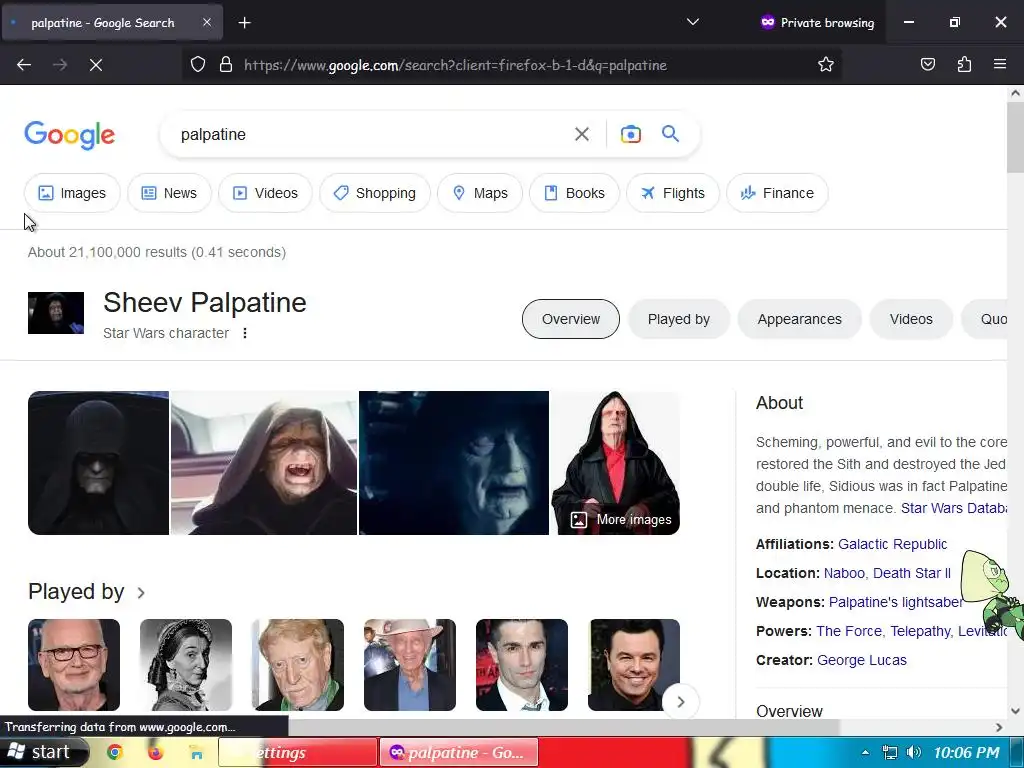Open the first hooded Palpatine image

98,463
